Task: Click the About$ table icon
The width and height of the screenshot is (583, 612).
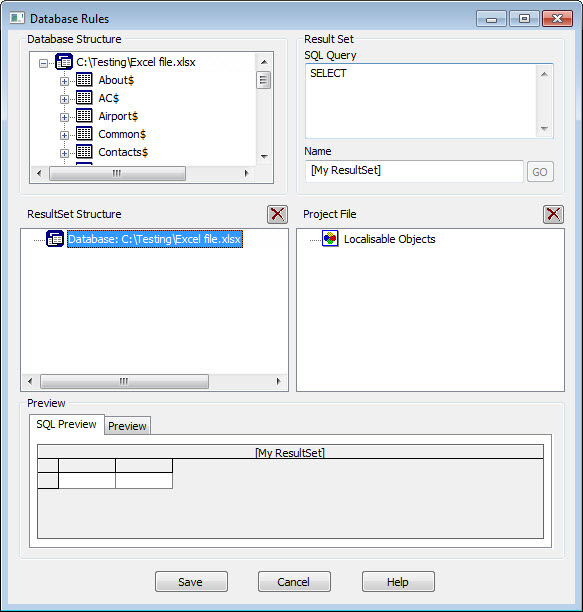Action: [84, 80]
